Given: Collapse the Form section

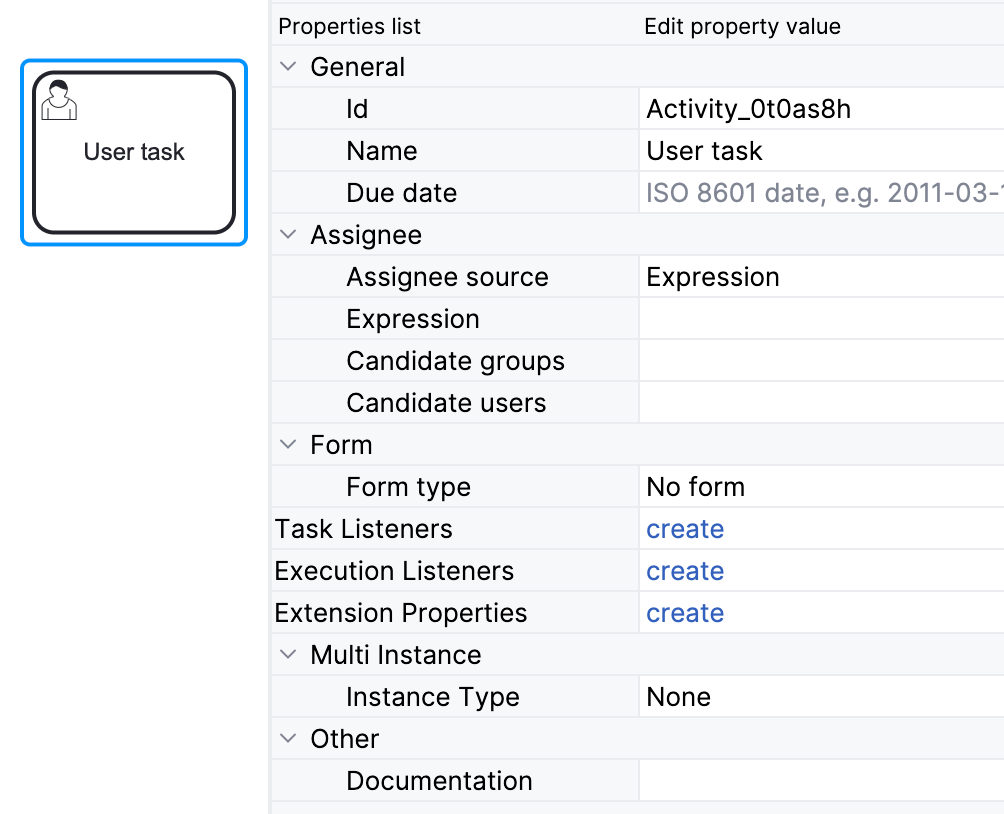Looking at the screenshot, I should pos(289,445).
